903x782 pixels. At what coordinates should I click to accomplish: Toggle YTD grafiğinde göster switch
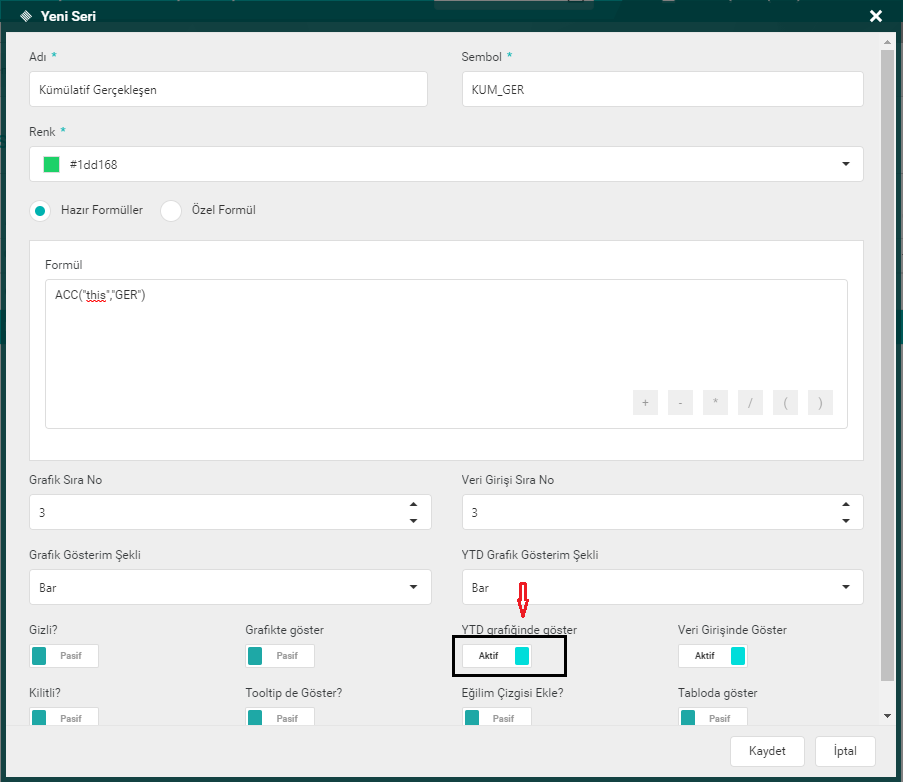coord(497,656)
